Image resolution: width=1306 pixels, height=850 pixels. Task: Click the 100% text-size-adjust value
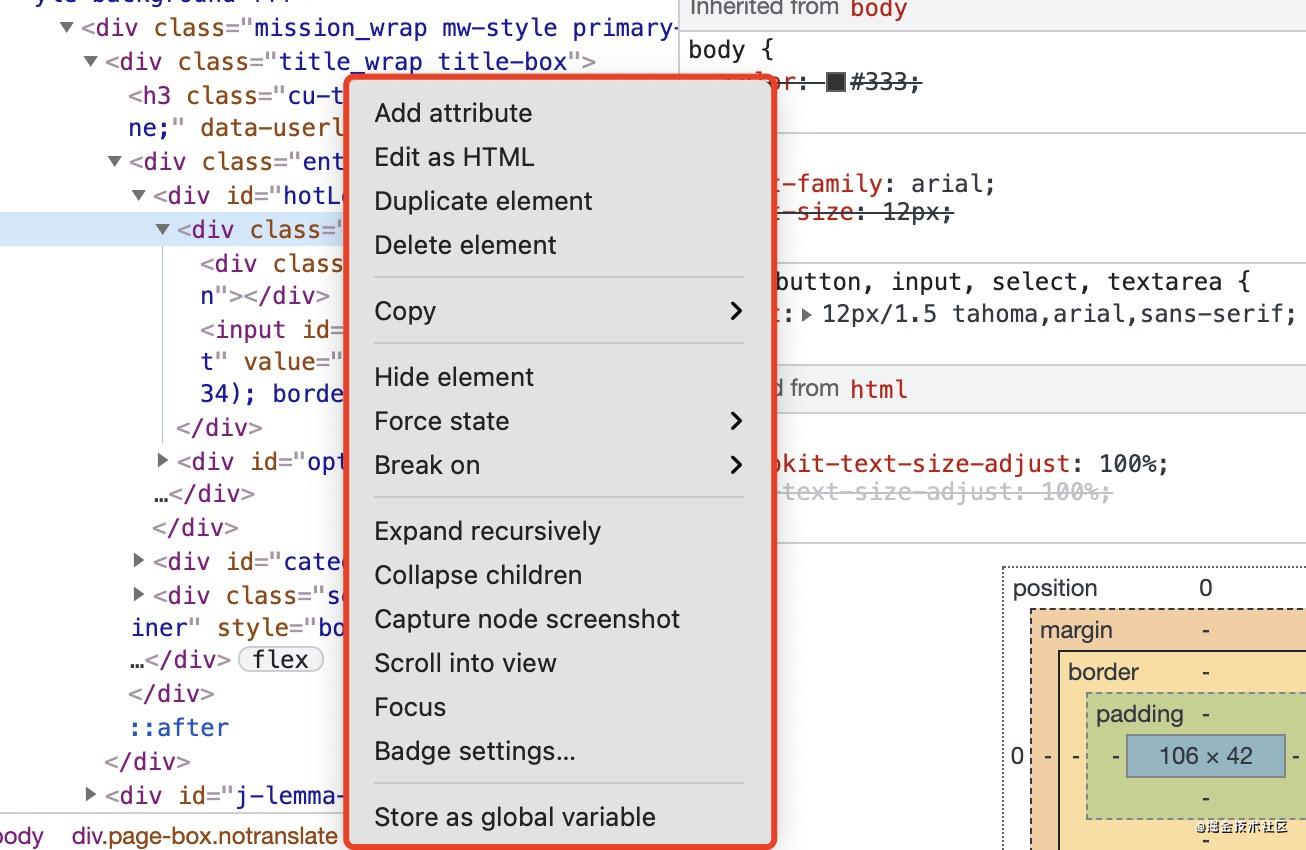pos(1129,464)
